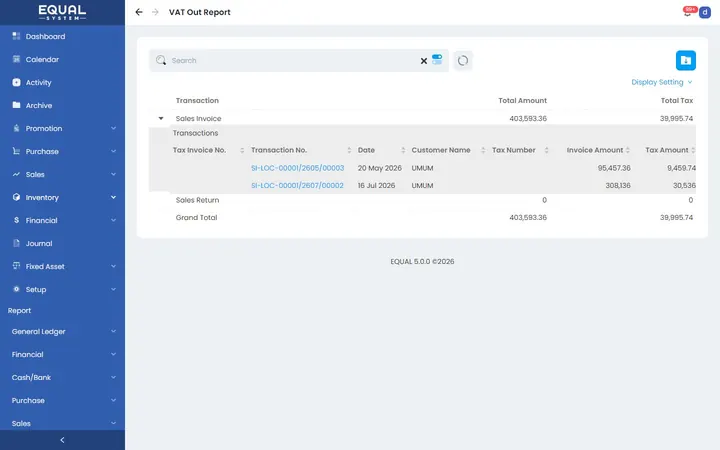The image size is (720, 450).
Task: Select the first Purchase cart icon
Action: click(17, 151)
